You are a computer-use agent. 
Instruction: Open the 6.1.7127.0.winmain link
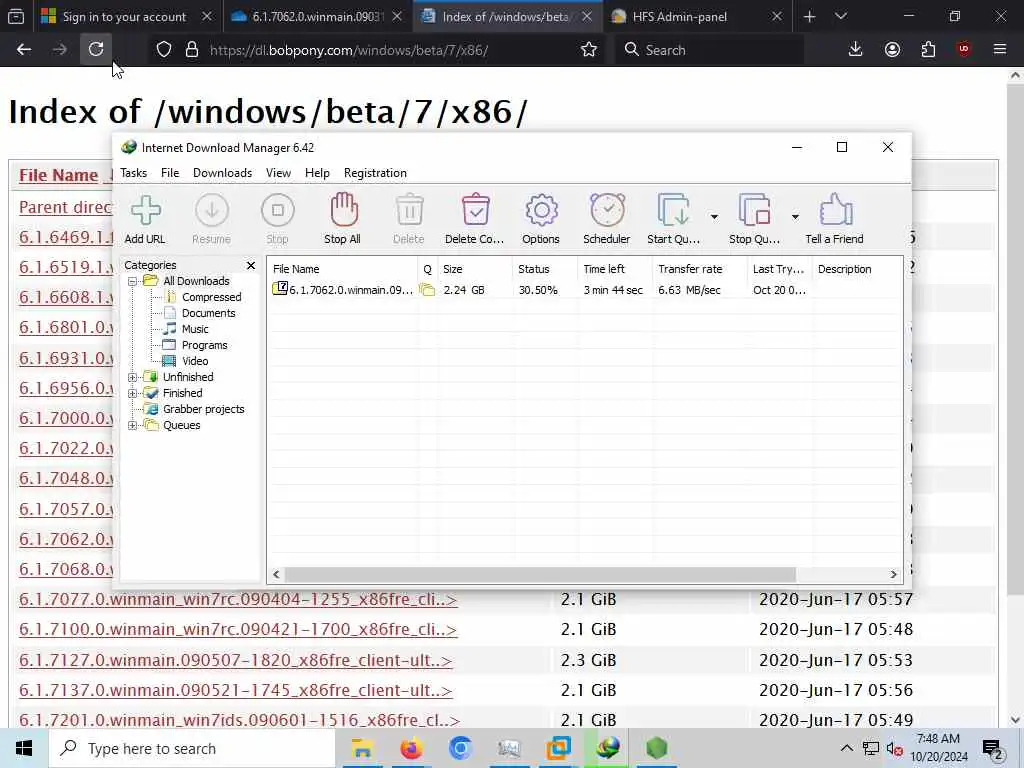(x=235, y=660)
